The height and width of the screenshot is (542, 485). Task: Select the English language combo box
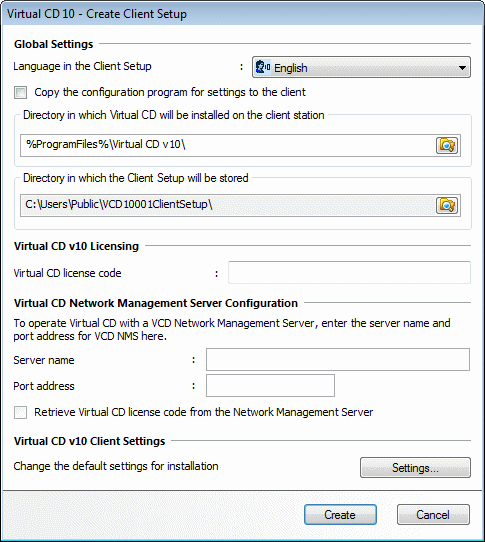point(361,67)
